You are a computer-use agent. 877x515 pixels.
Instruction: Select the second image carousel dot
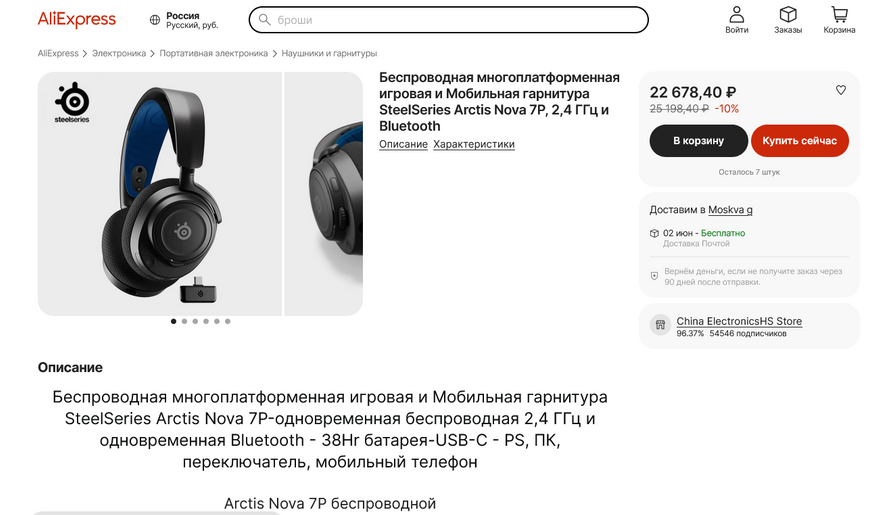[x=184, y=321]
